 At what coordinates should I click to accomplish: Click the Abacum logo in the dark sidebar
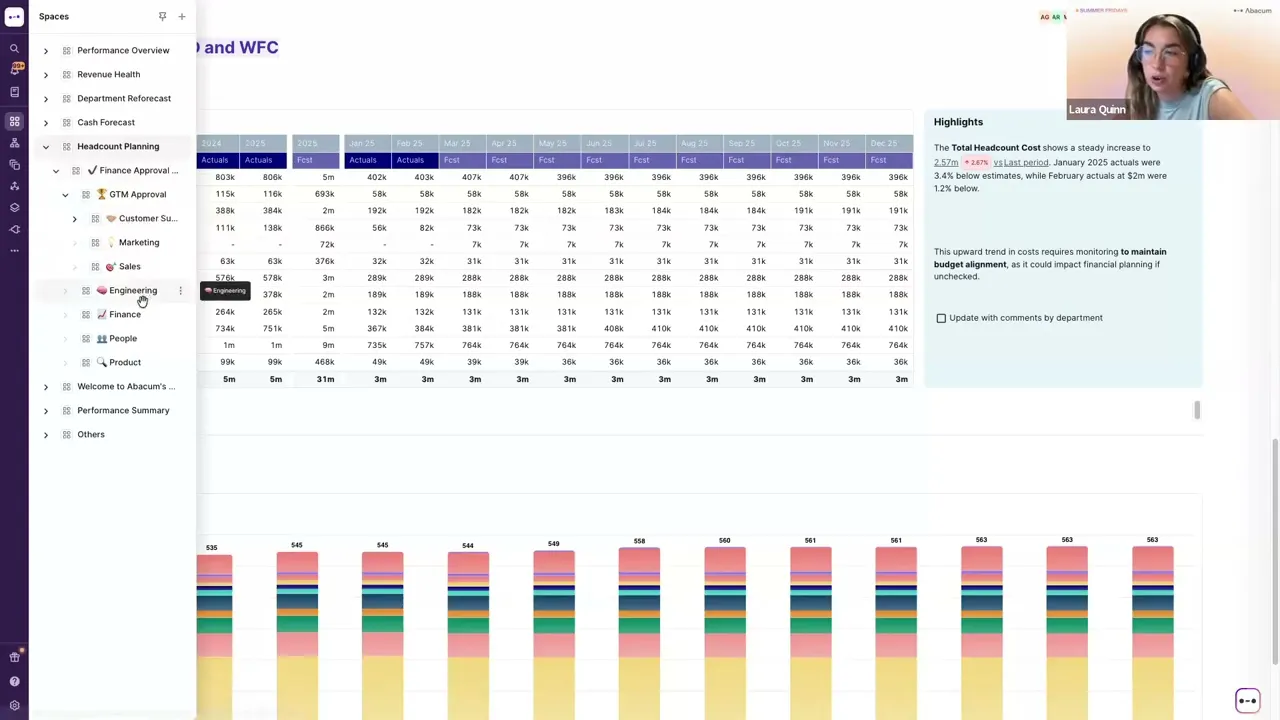click(14, 16)
